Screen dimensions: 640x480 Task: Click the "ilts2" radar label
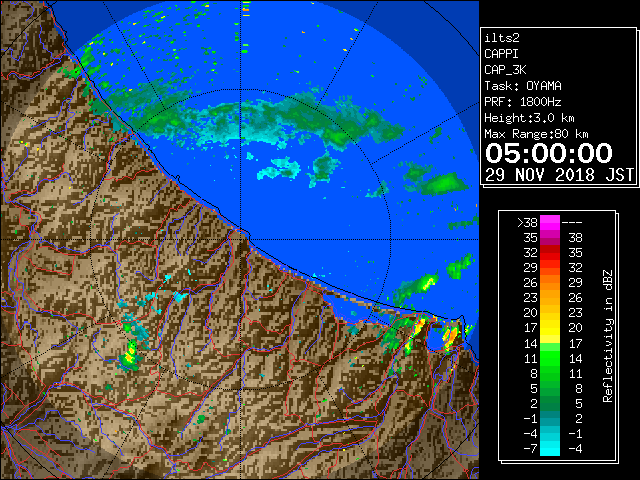click(502, 38)
